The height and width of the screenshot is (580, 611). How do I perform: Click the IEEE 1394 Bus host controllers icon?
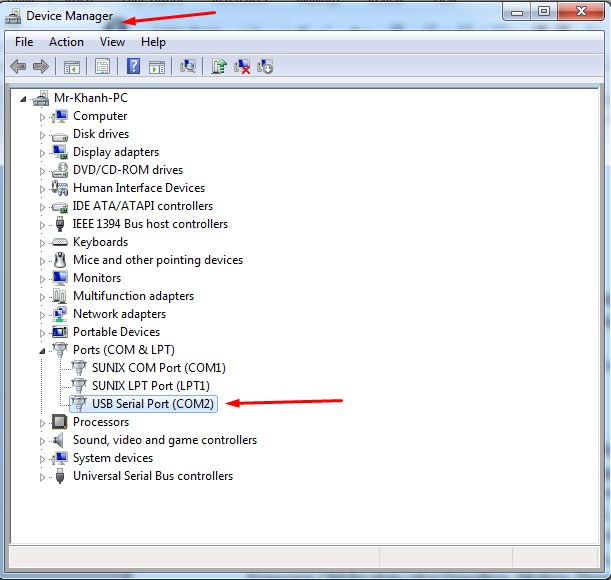coord(60,224)
